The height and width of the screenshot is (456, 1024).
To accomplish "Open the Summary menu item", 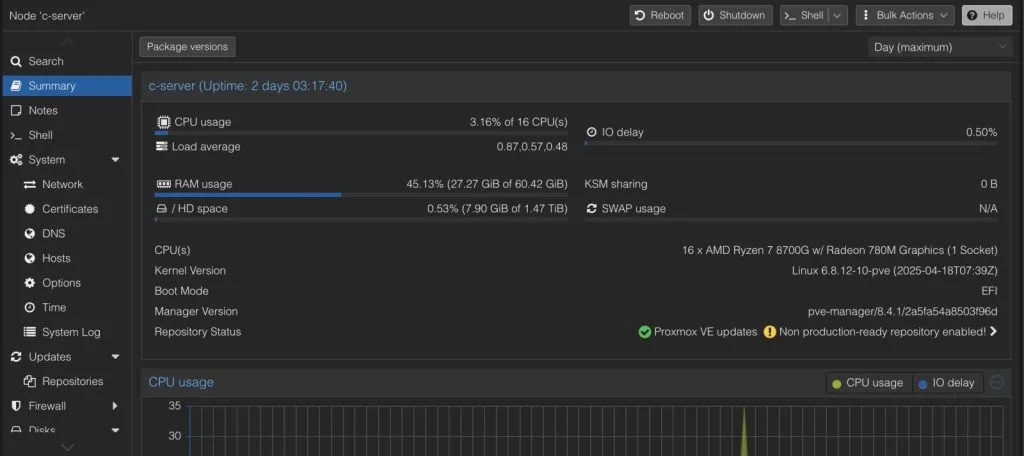I will 67,86.
